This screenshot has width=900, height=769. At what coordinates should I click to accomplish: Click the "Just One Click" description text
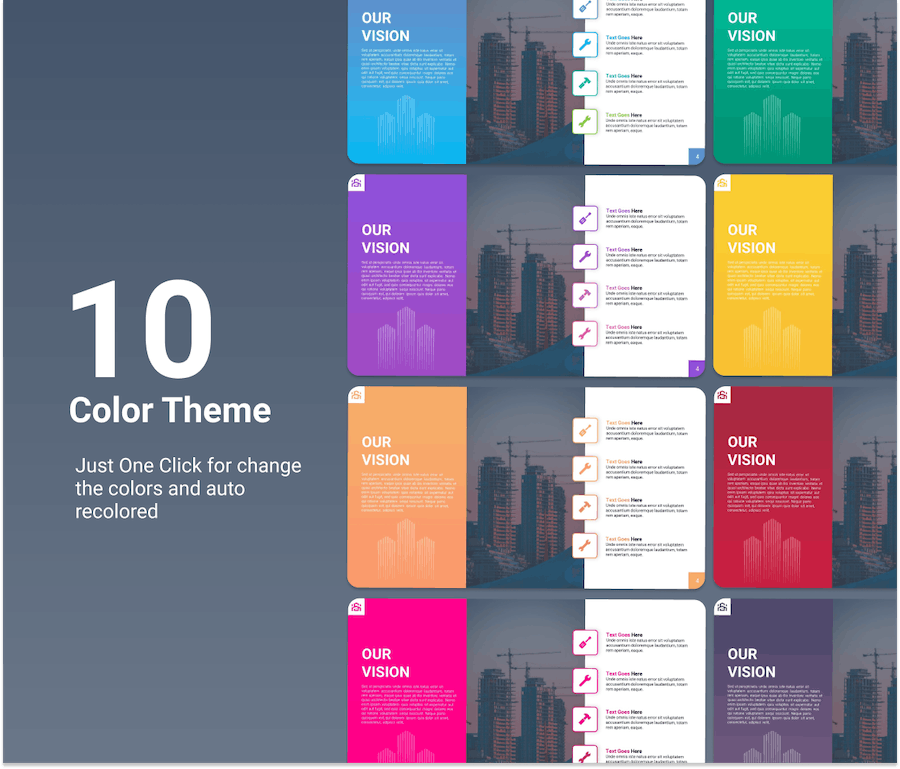point(187,488)
